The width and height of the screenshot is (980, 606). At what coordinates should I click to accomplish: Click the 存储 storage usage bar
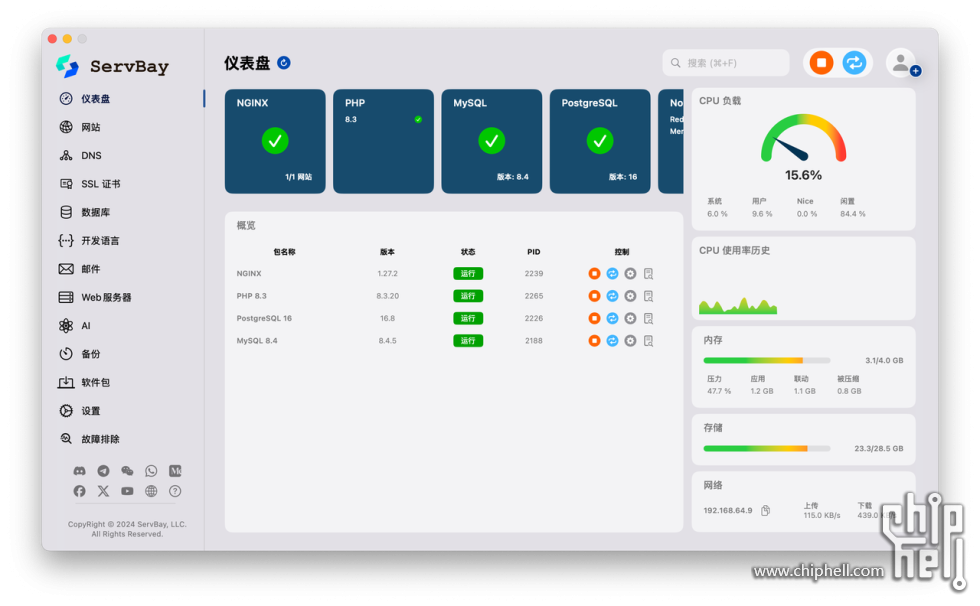tap(767, 449)
